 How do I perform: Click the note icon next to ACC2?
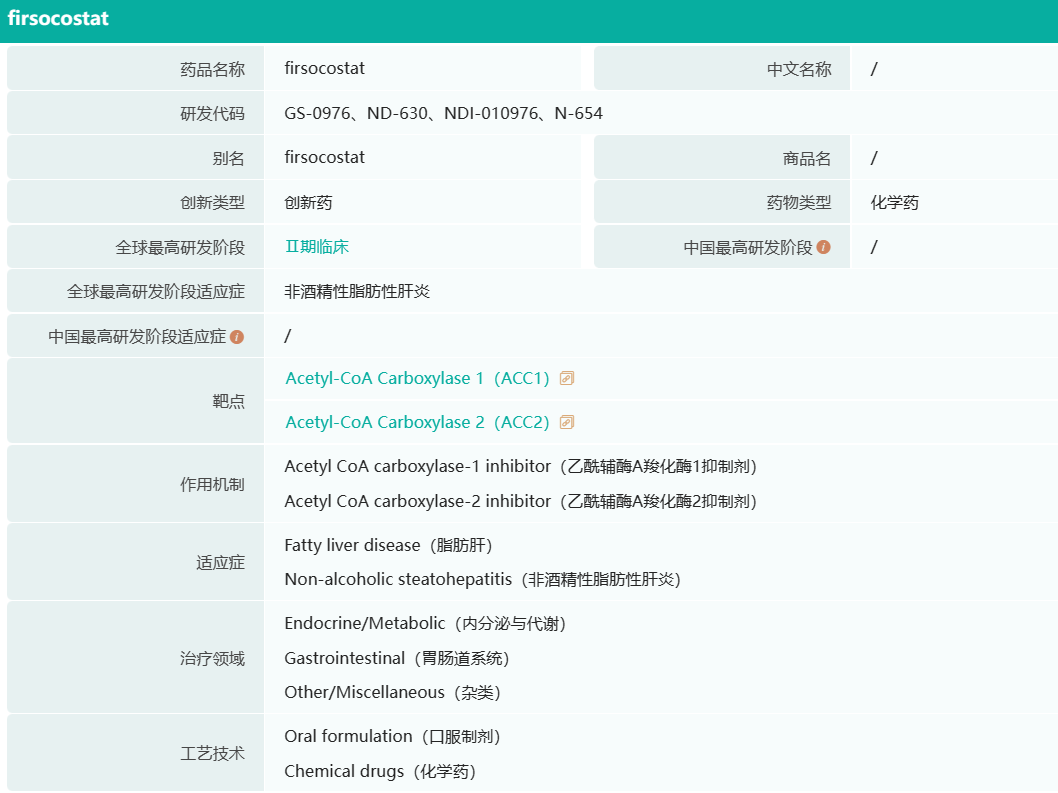pos(567,422)
